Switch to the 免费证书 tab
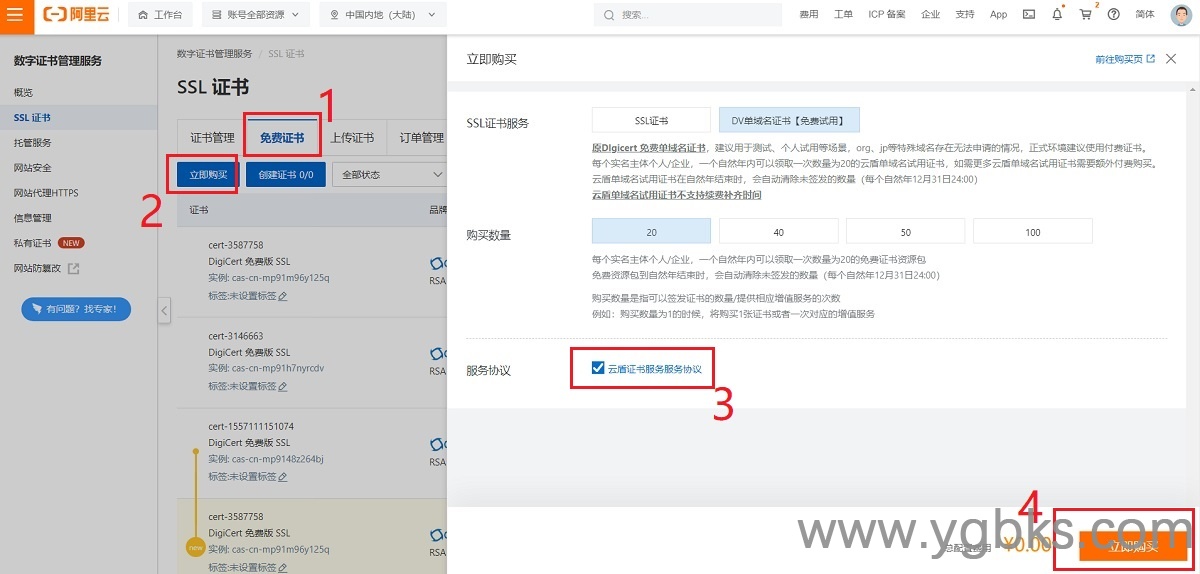The height and width of the screenshot is (574, 1200). tap(282, 138)
